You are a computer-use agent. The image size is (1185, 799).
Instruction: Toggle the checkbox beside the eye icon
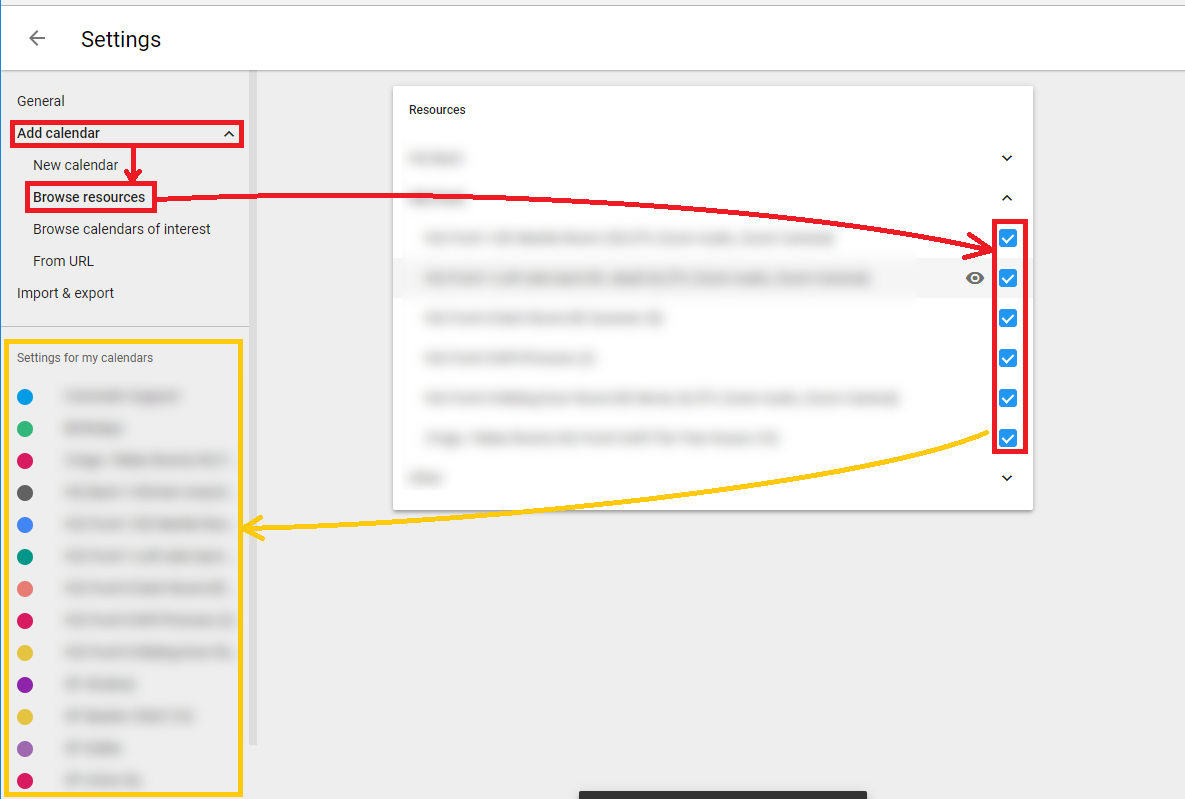pyautogui.click(x=1008, y=279)
